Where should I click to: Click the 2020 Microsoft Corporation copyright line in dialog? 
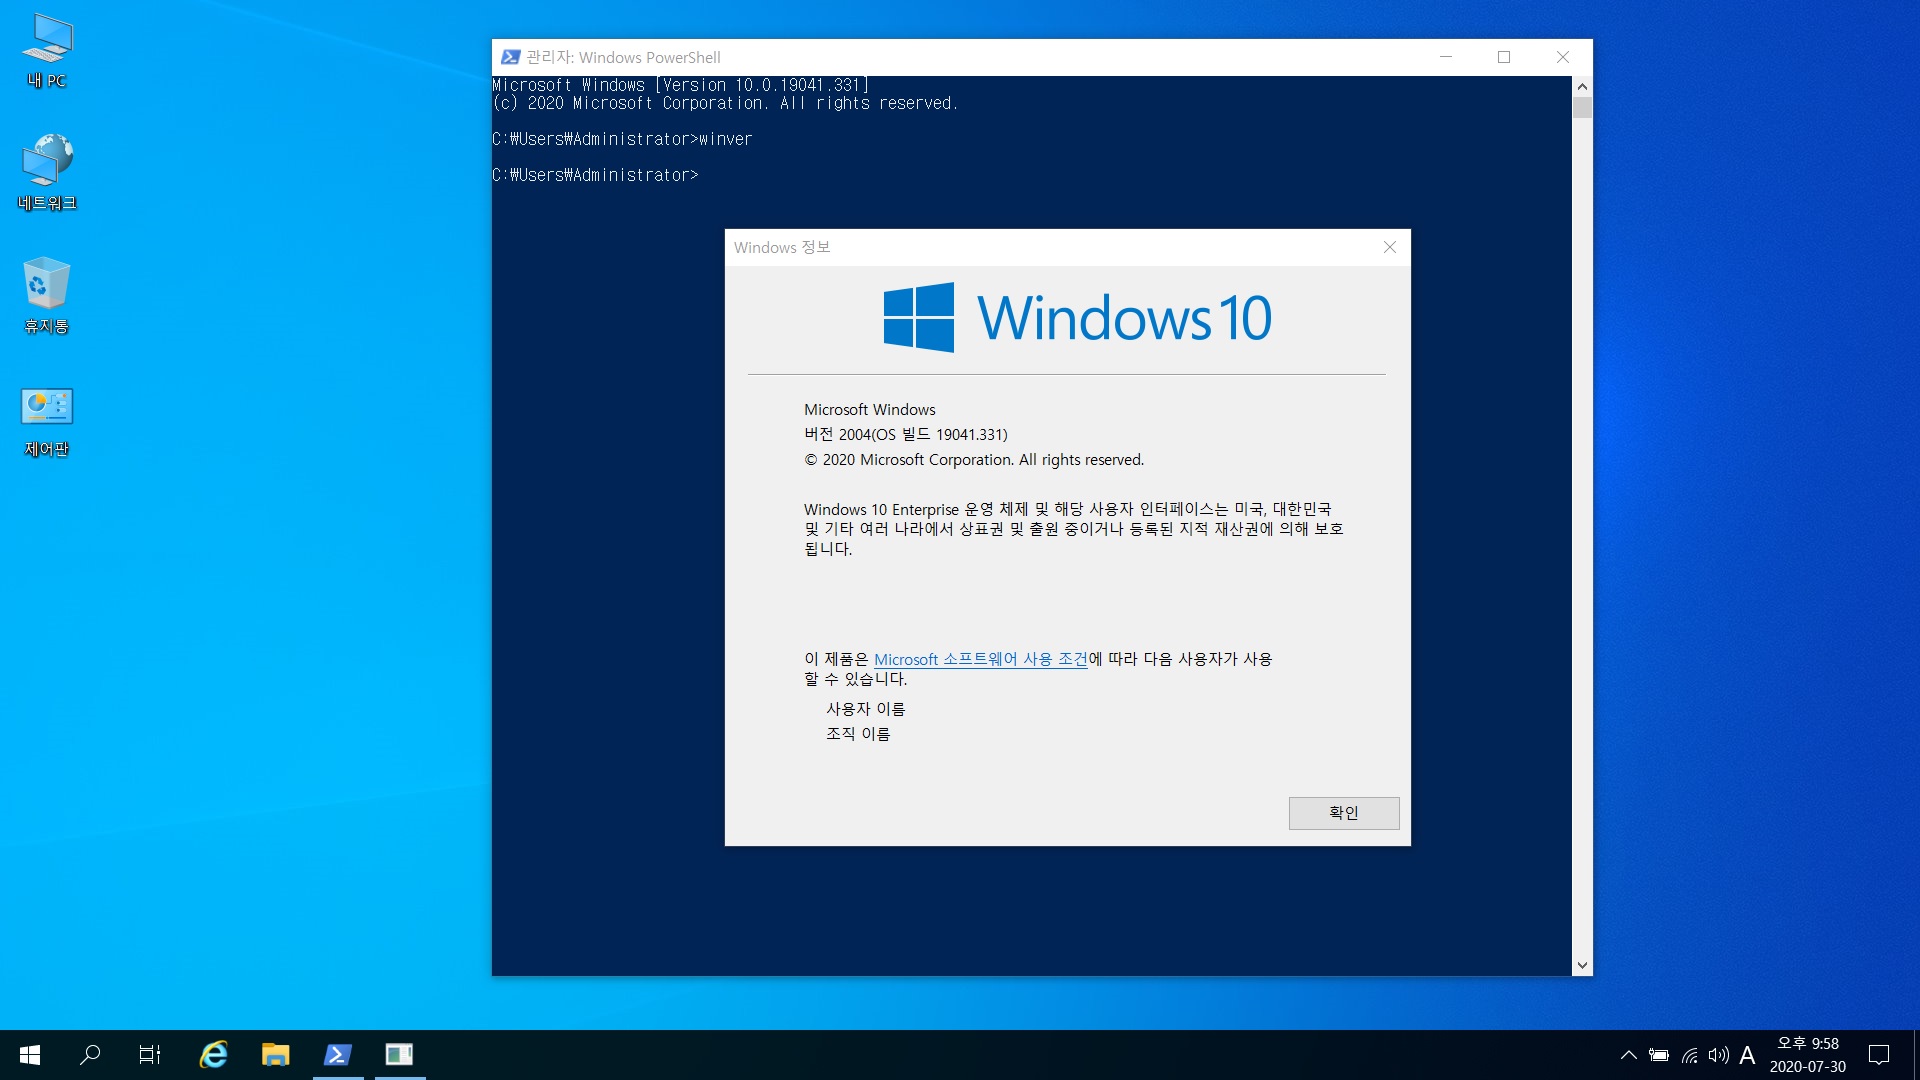click(974, 460)
